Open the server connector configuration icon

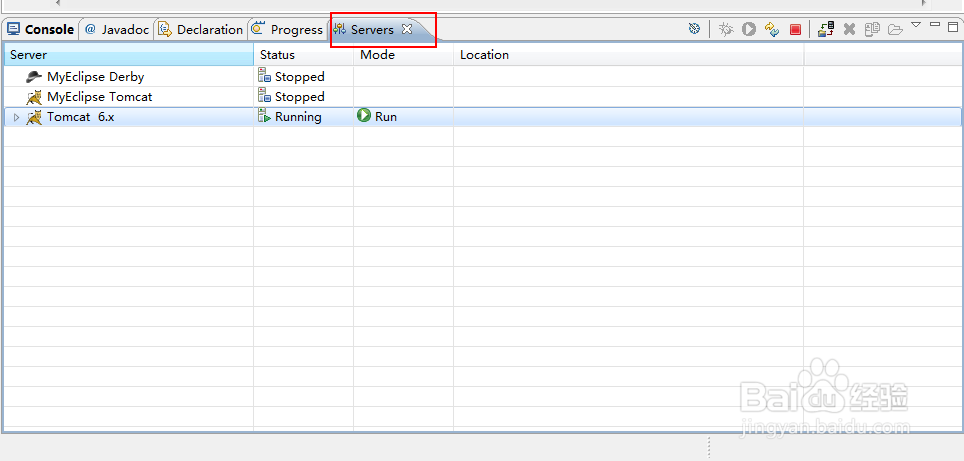[695, 28]
